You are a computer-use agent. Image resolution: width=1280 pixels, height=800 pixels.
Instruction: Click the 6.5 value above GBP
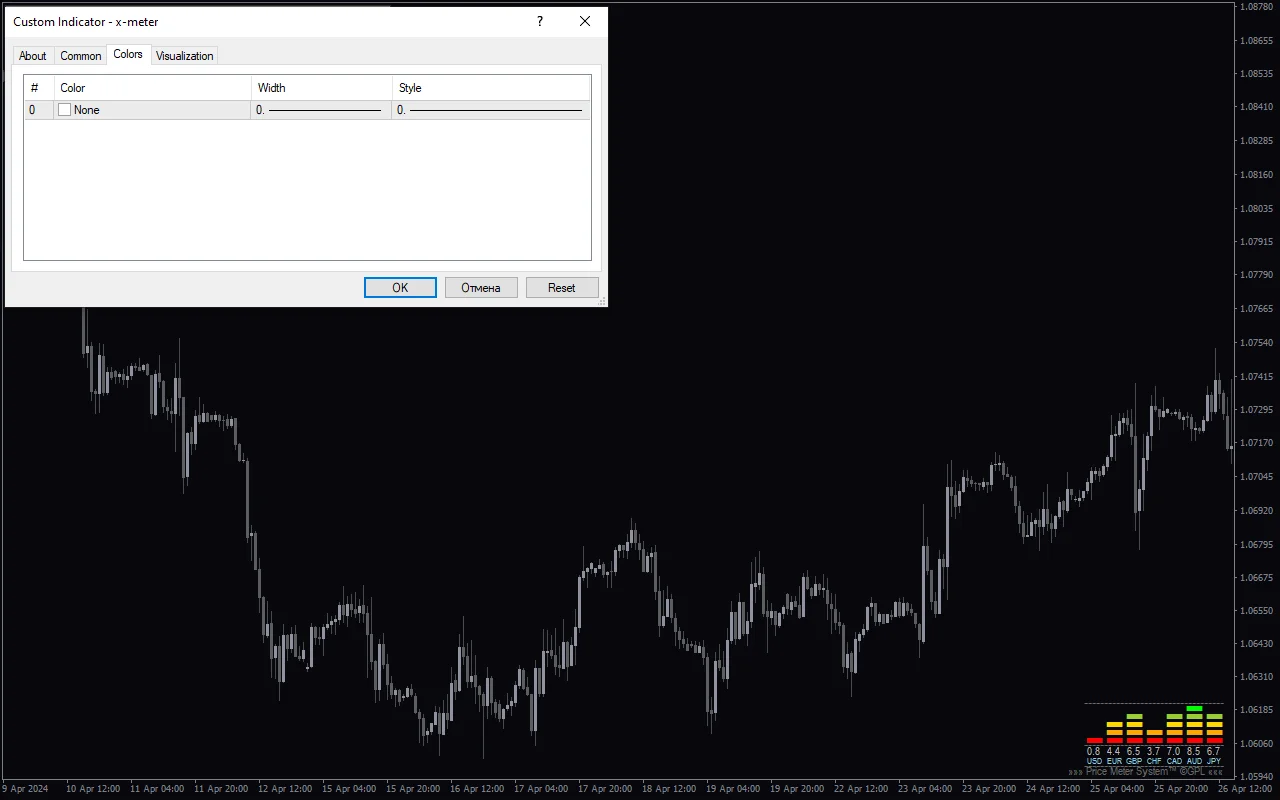click(x=1134, y=751)
